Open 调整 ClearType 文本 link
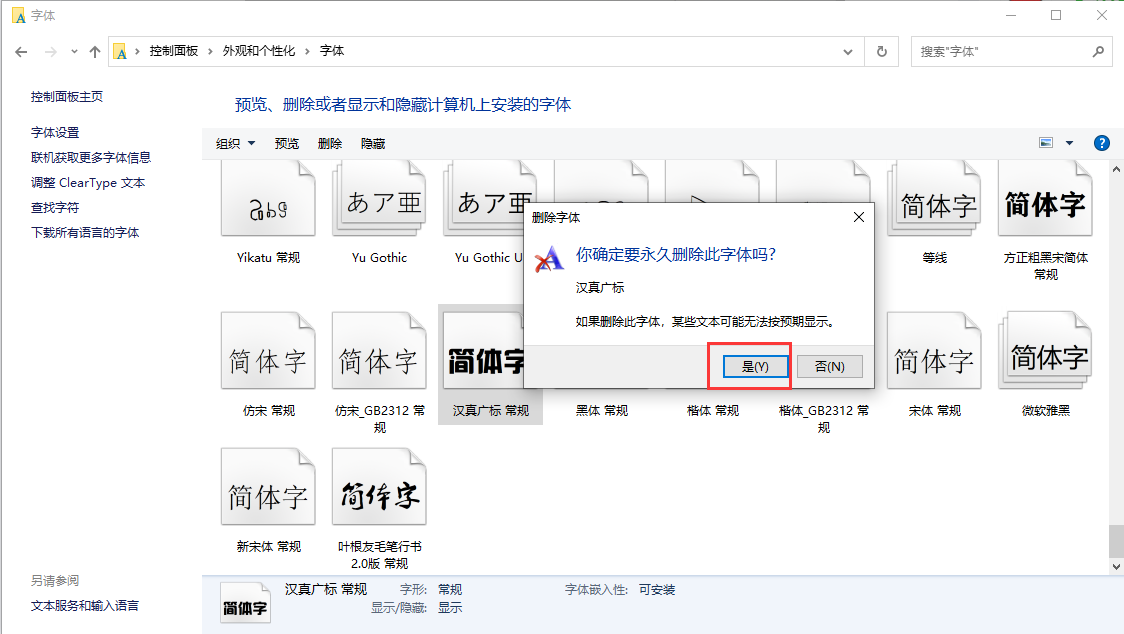Image resolution: width=1124 pixels, height=634 pixels. pyautogui.click(x=87, y=183)
